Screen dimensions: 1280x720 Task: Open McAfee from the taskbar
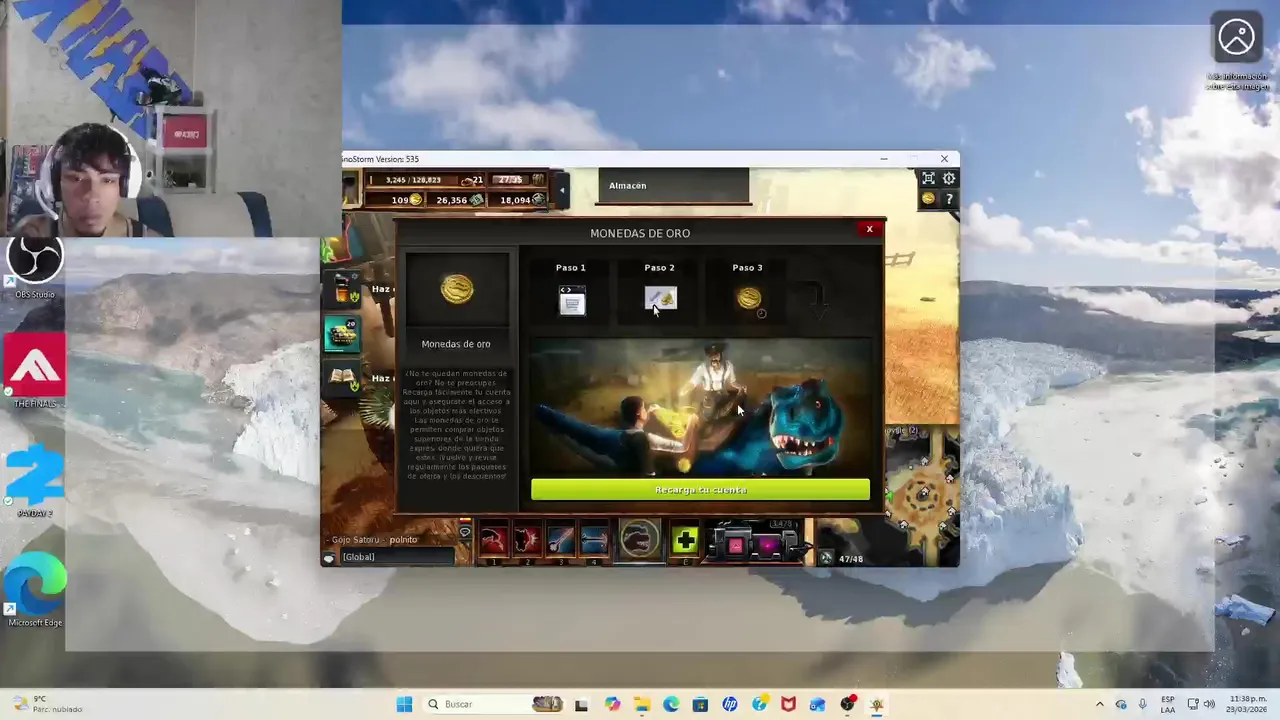pos(788,704)
